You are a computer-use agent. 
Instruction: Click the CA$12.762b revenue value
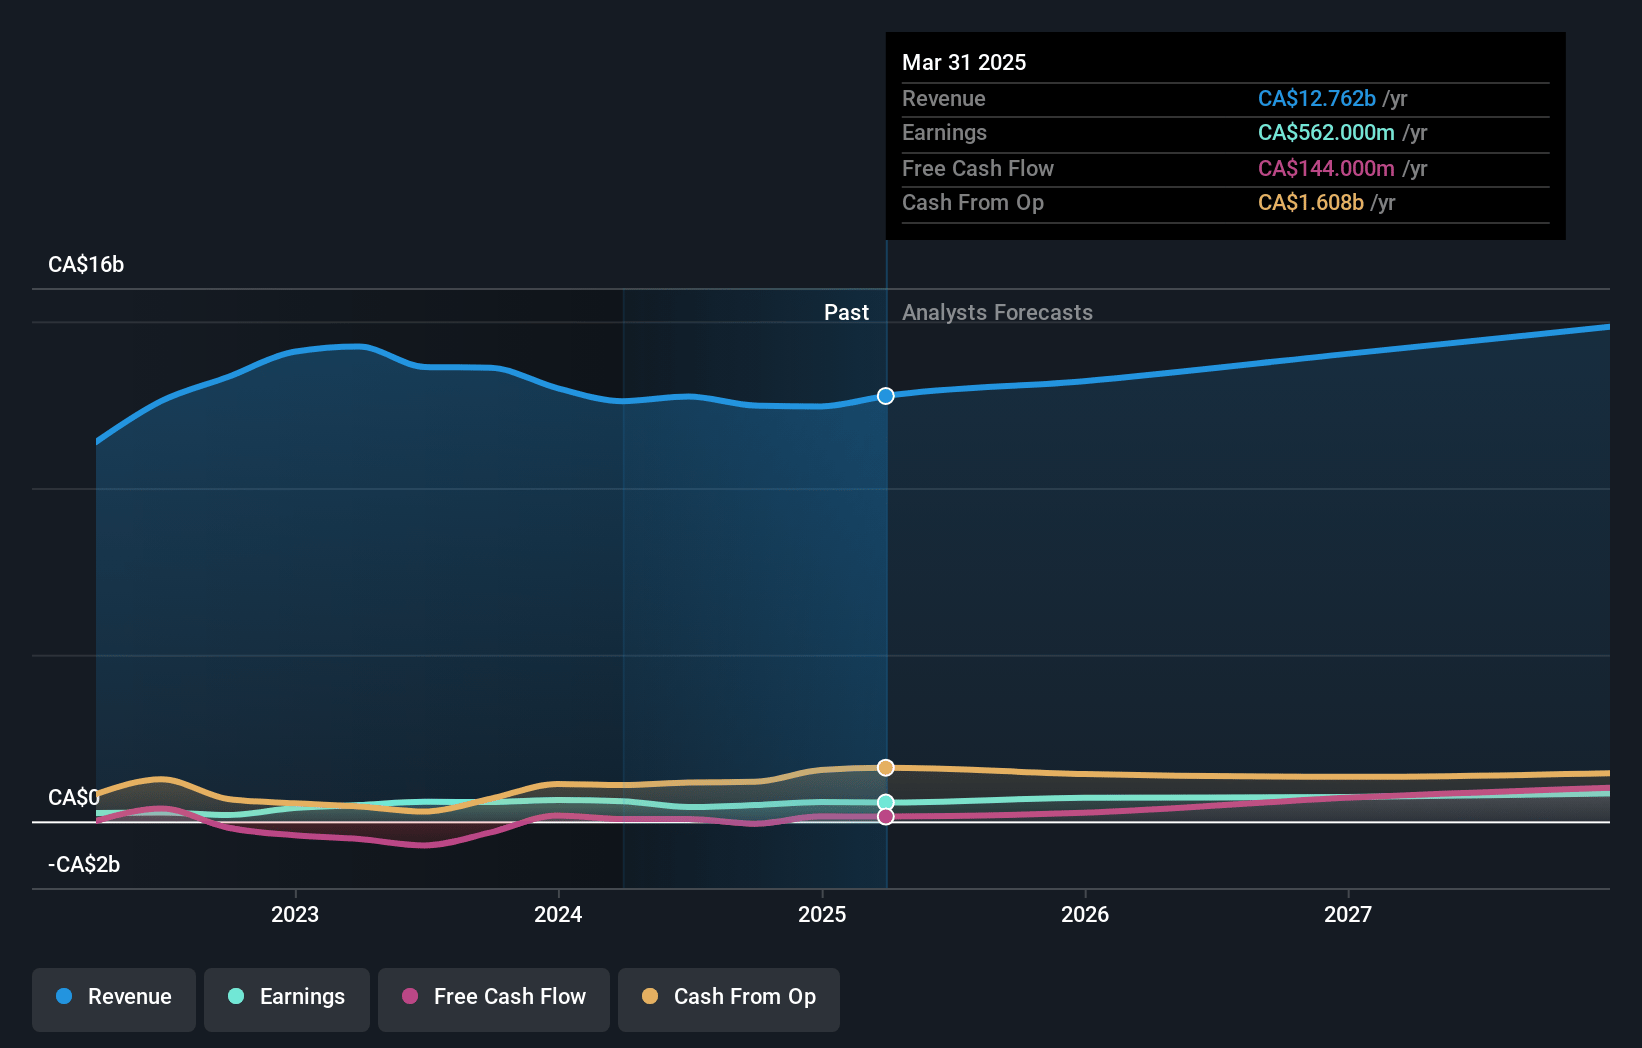coord(1317,98)
